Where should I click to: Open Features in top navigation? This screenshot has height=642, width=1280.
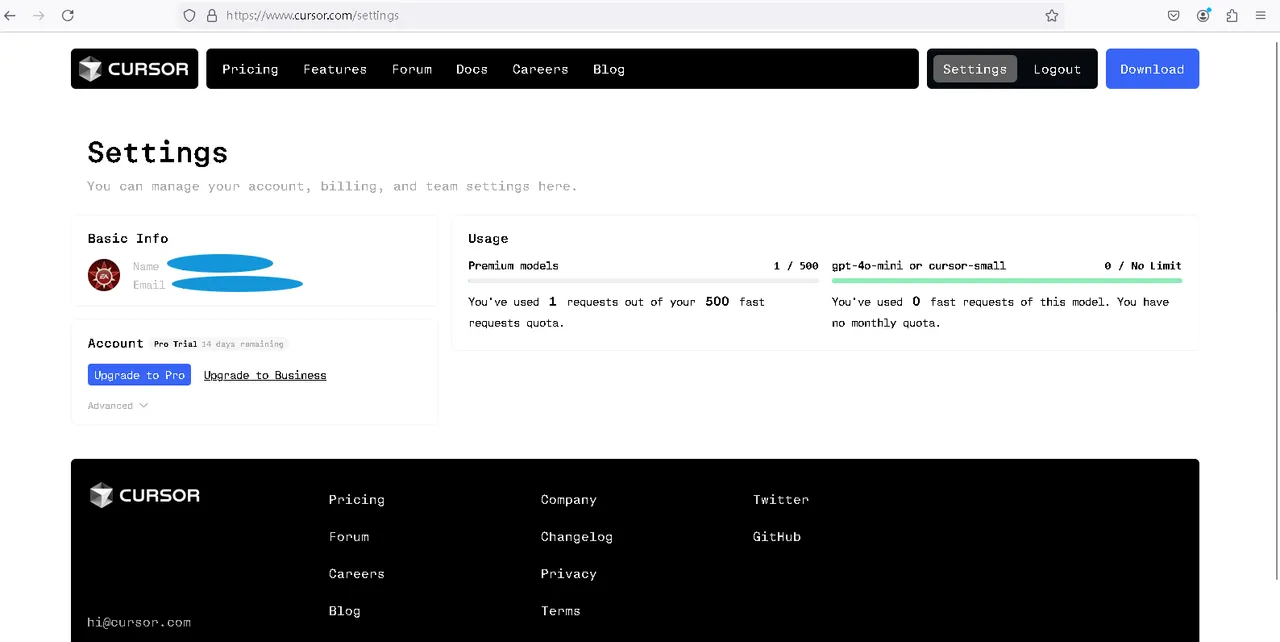335,69
